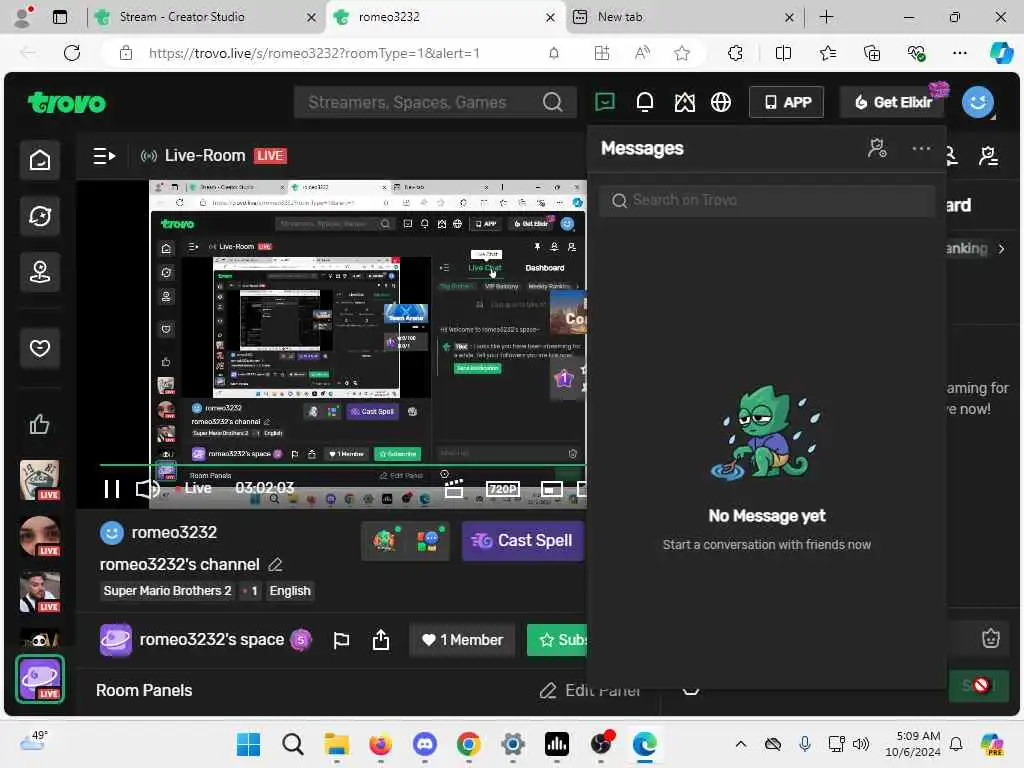Open Copilot in the Edge toolbar
The image size is (1024, 768).
pyautogui.click(x=1001, y=53)
